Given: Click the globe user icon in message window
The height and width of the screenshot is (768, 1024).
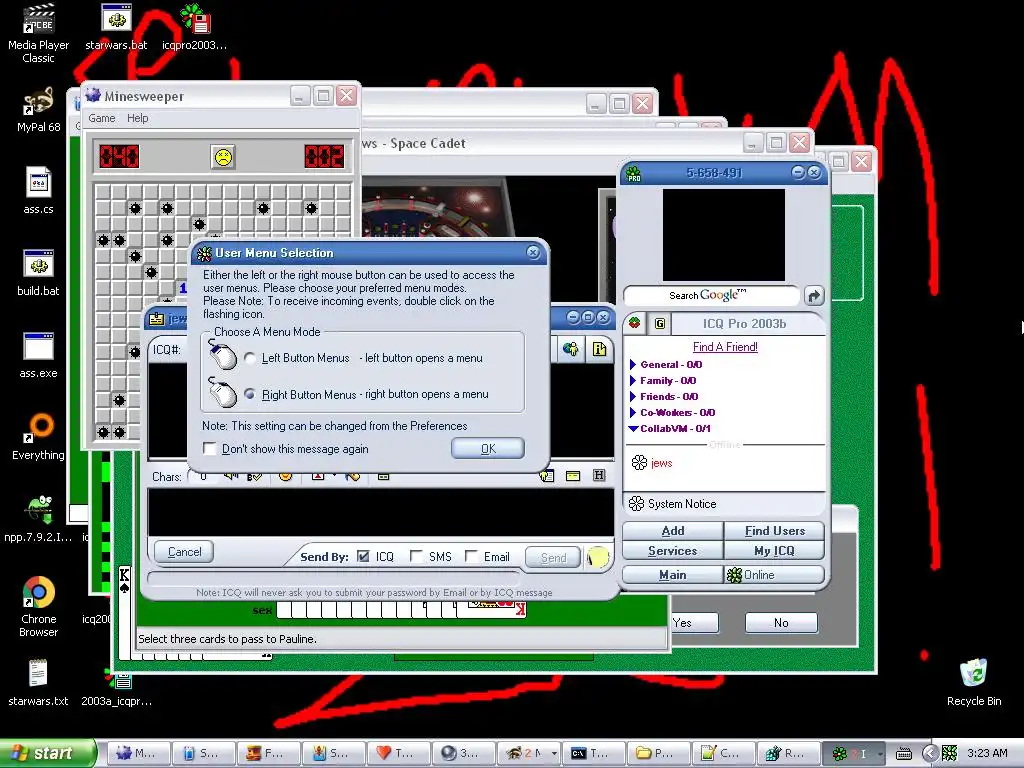Looking at the screenshot, I should 571,349.
